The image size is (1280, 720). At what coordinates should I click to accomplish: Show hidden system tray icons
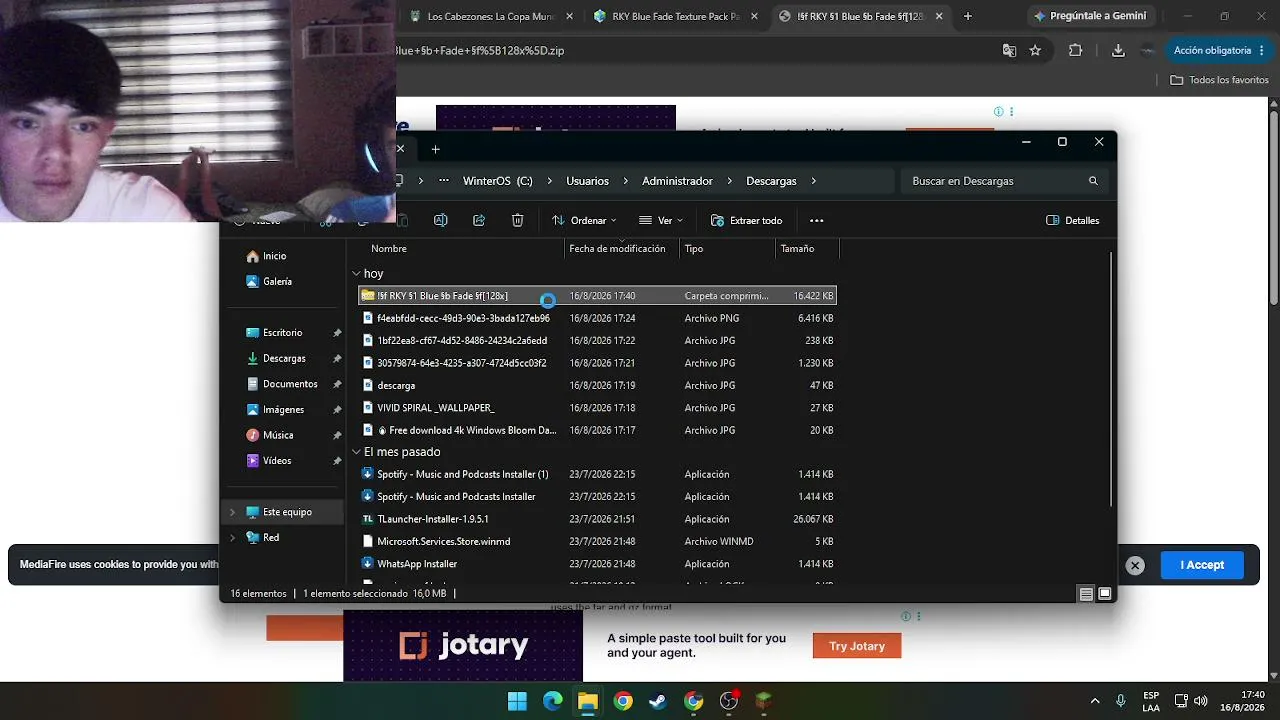[1095, 701]
